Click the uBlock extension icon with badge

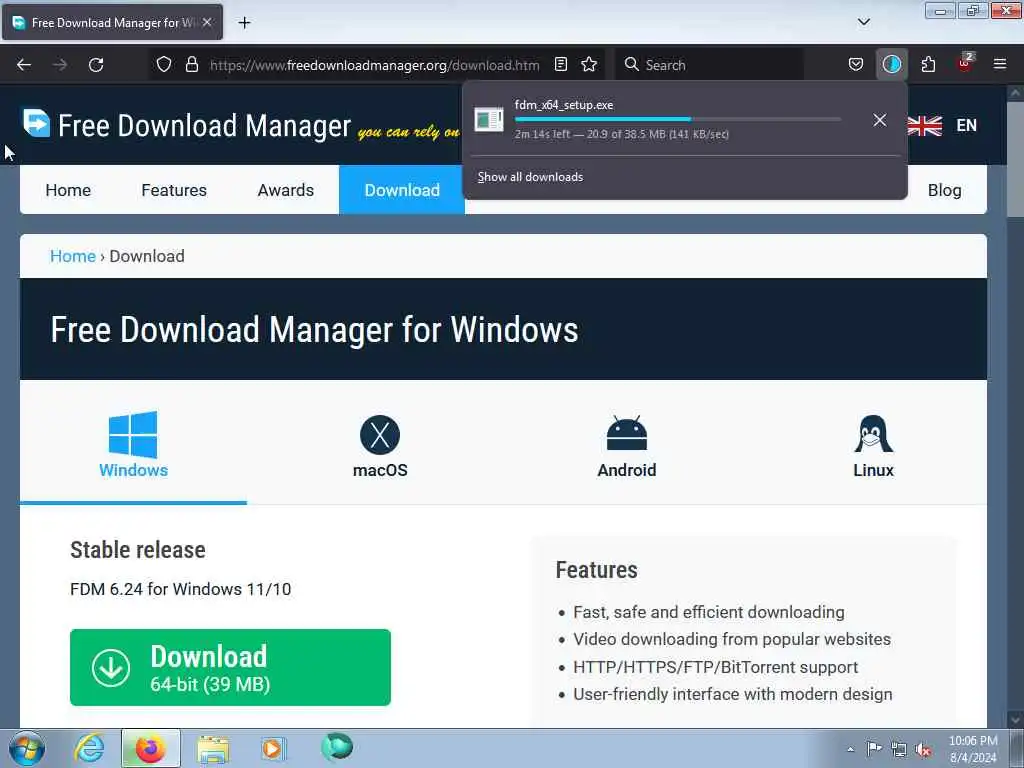click(965, 63)
